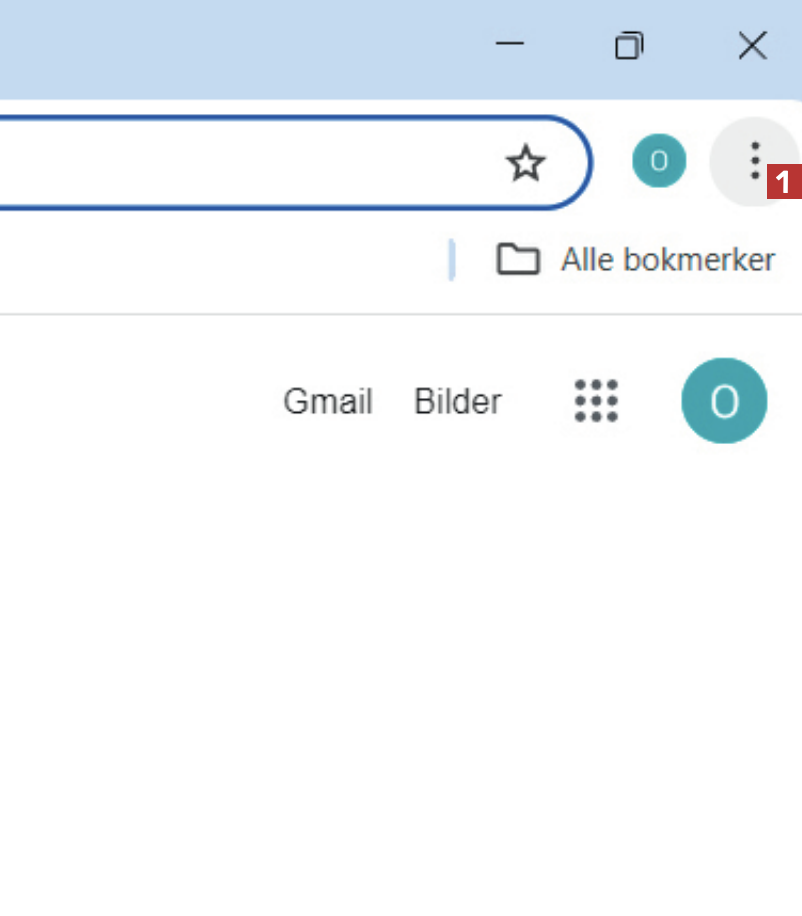Restore down the browser window
Viewport: 802px width, 916px height.
click(629, 45)
